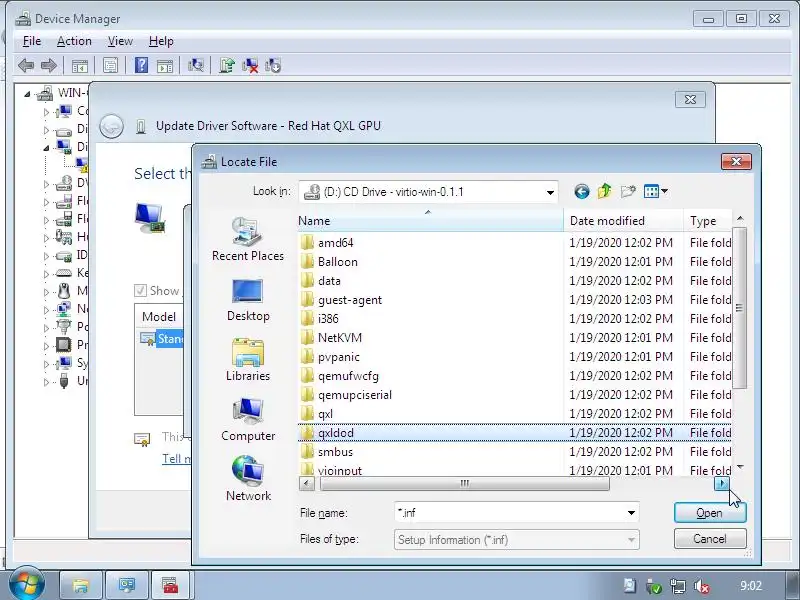Click the Show/Hide console tree toolbar icon
800x600 pixels.
tap(80, 65)
